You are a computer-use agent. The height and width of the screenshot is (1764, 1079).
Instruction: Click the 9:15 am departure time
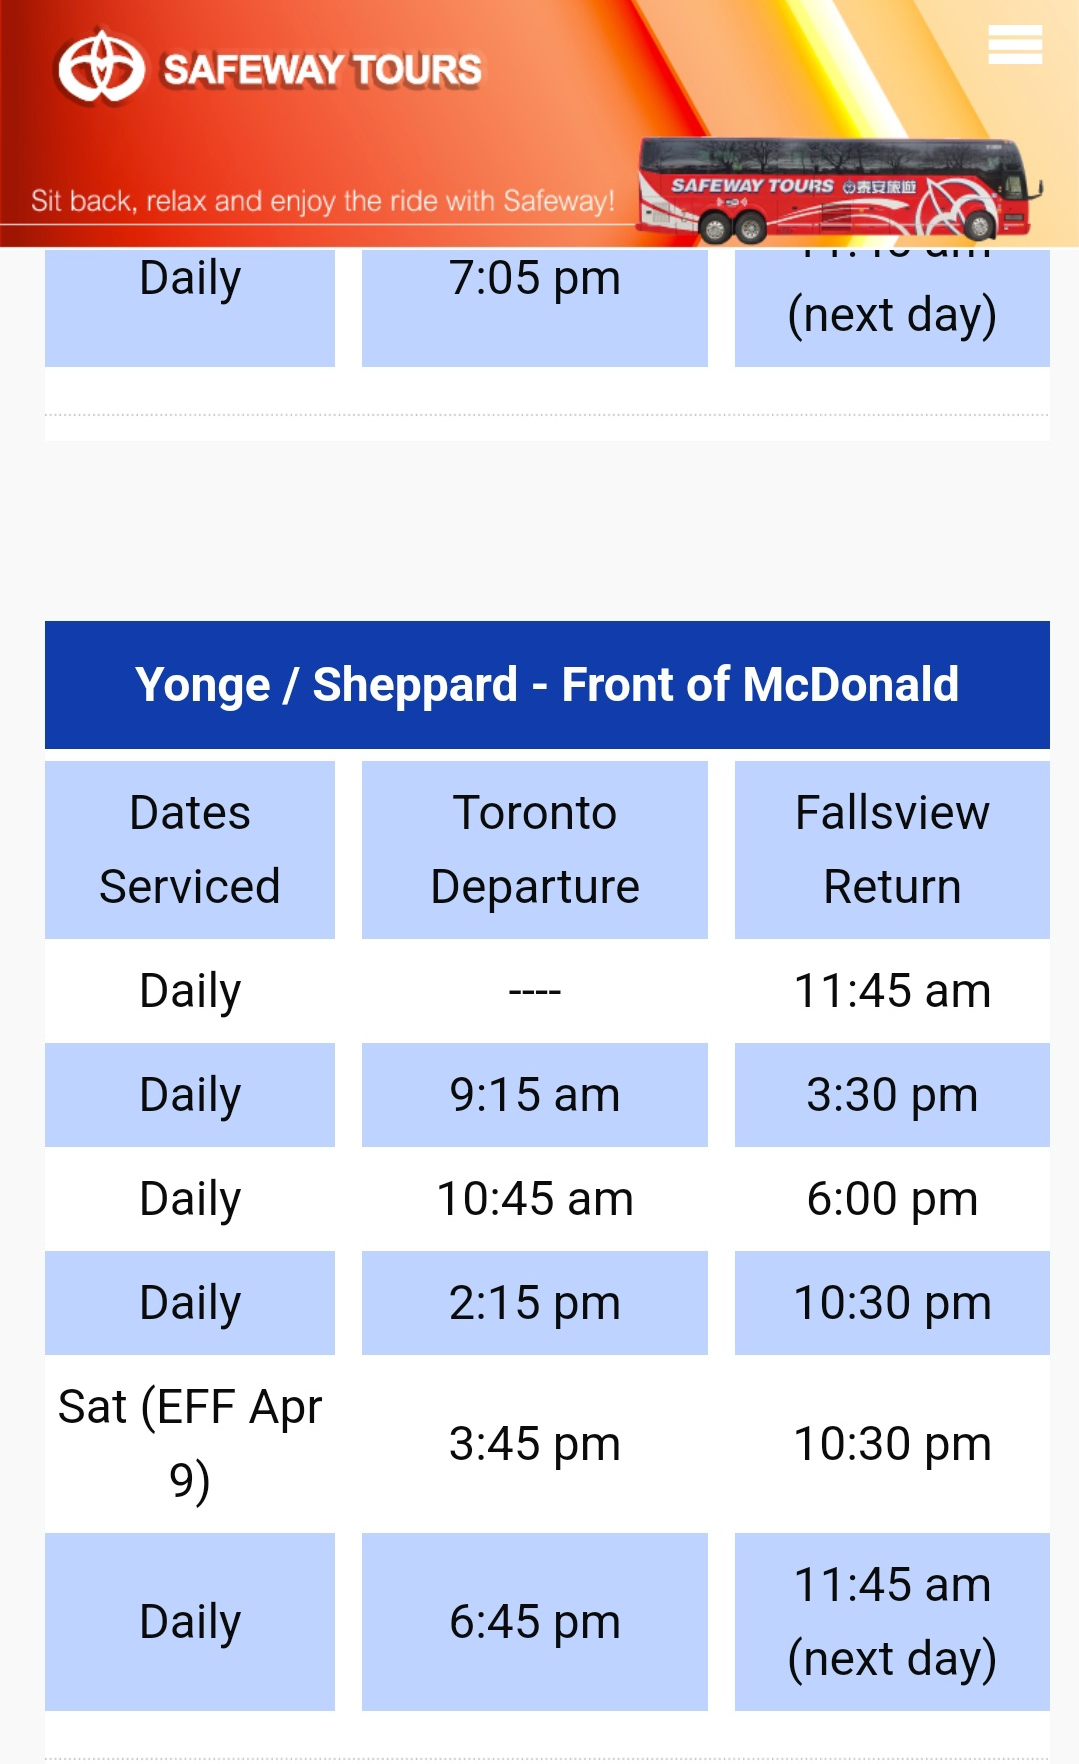pyautogui.click(x=534, y=1095)
